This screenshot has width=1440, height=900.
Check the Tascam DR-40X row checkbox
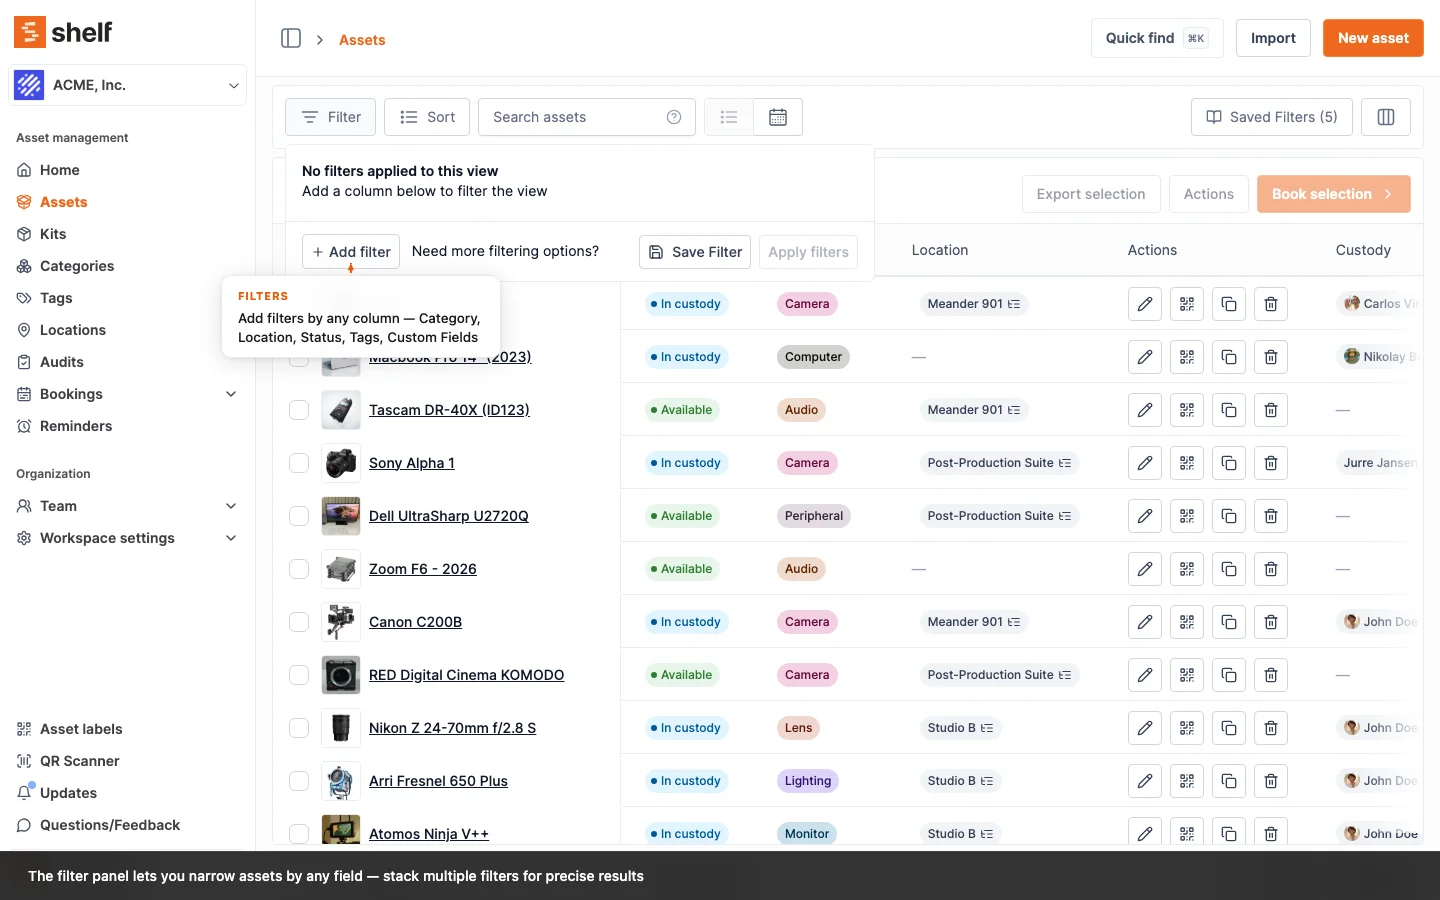pos(299,410)
